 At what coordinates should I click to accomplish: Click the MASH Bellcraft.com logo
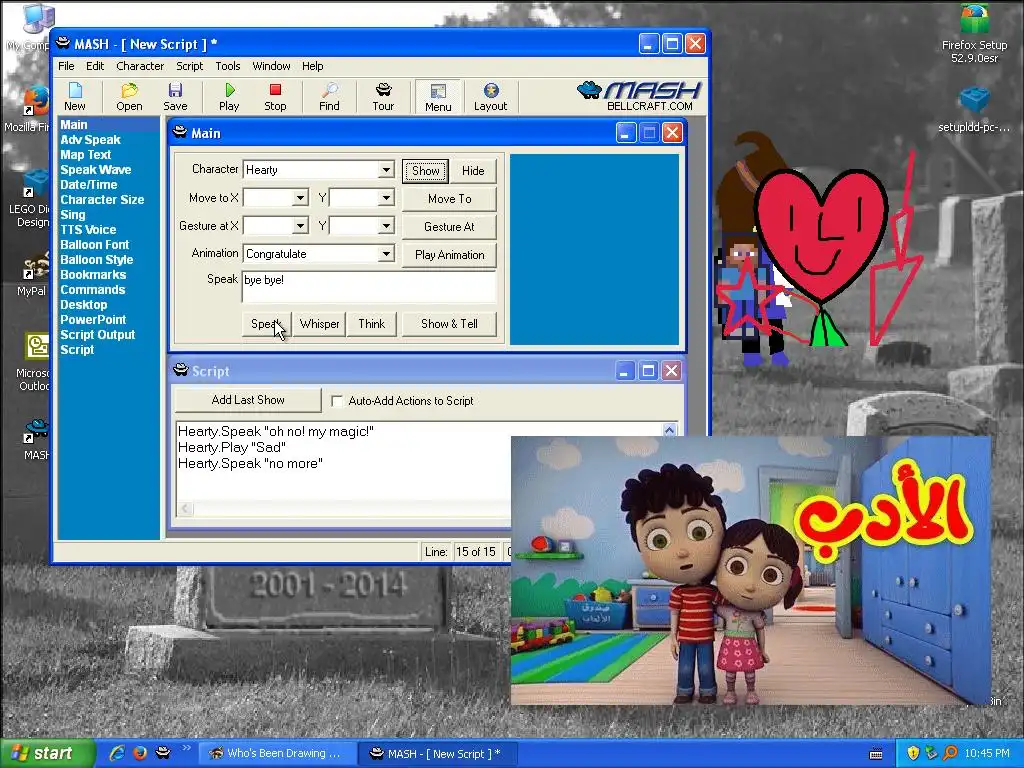pyautogui.click(x=639, y=96)
